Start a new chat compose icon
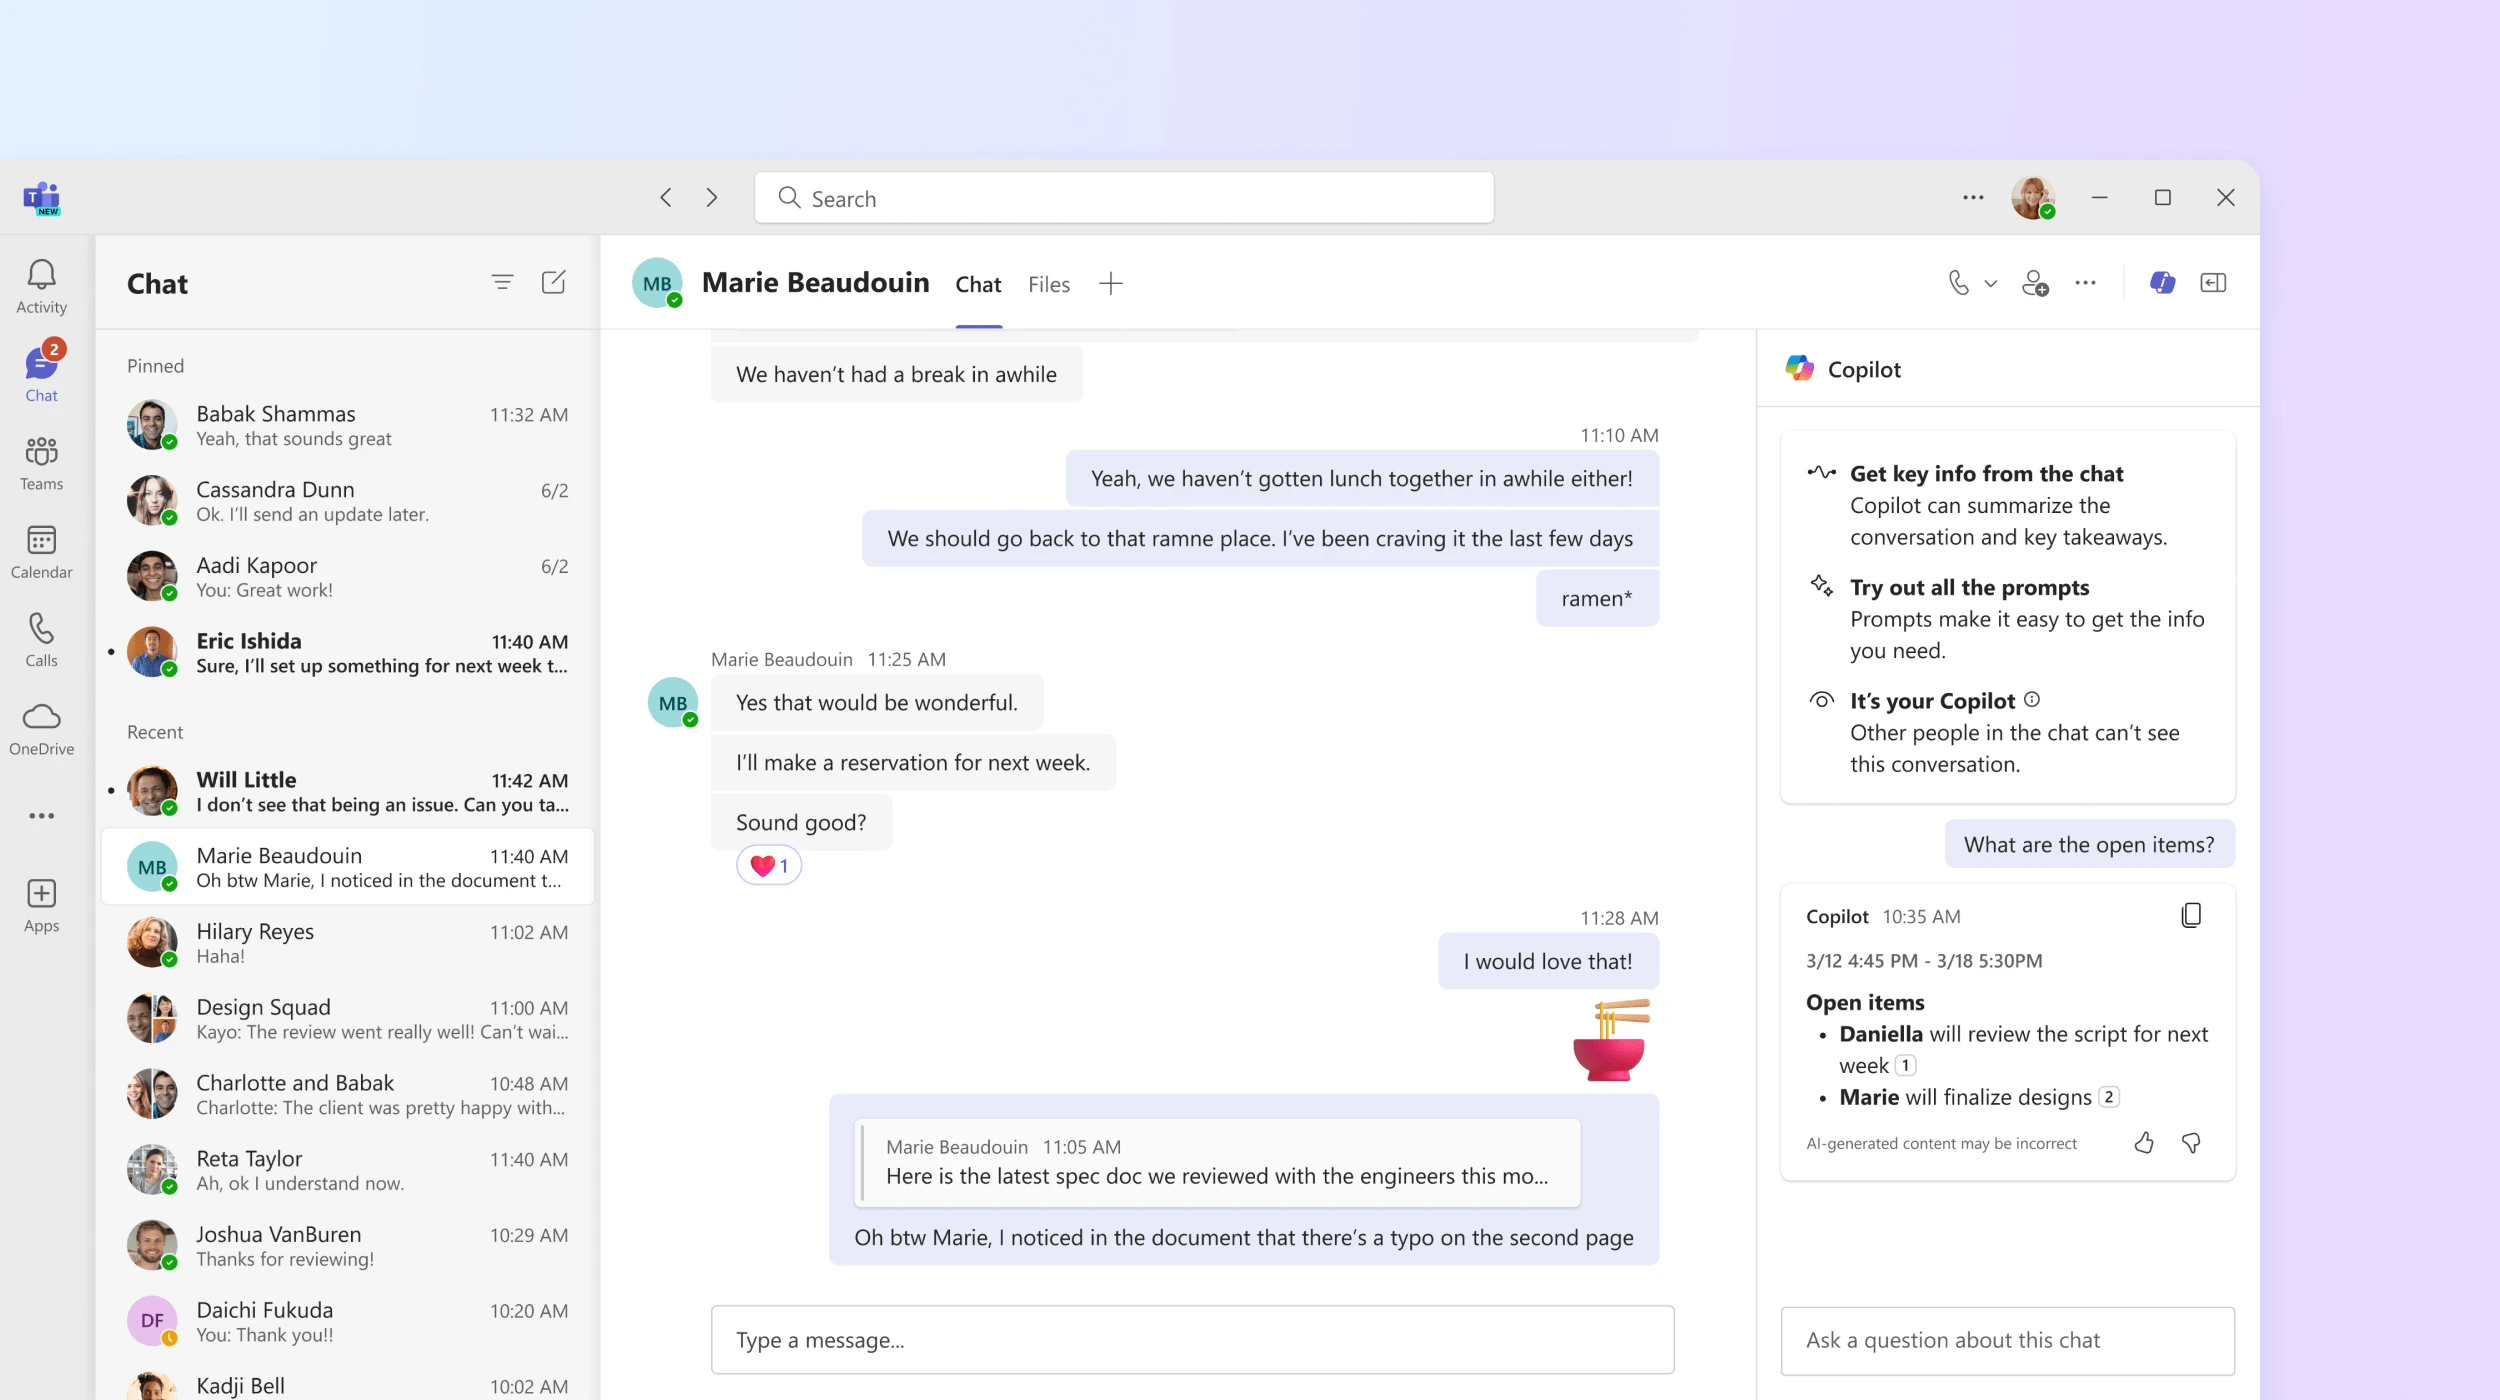 tap(553, 283)
